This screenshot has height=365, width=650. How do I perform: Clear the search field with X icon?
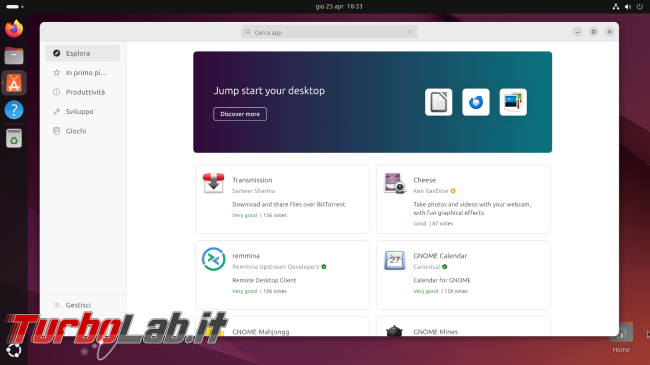pyautogui.click(x=410, y=32)
